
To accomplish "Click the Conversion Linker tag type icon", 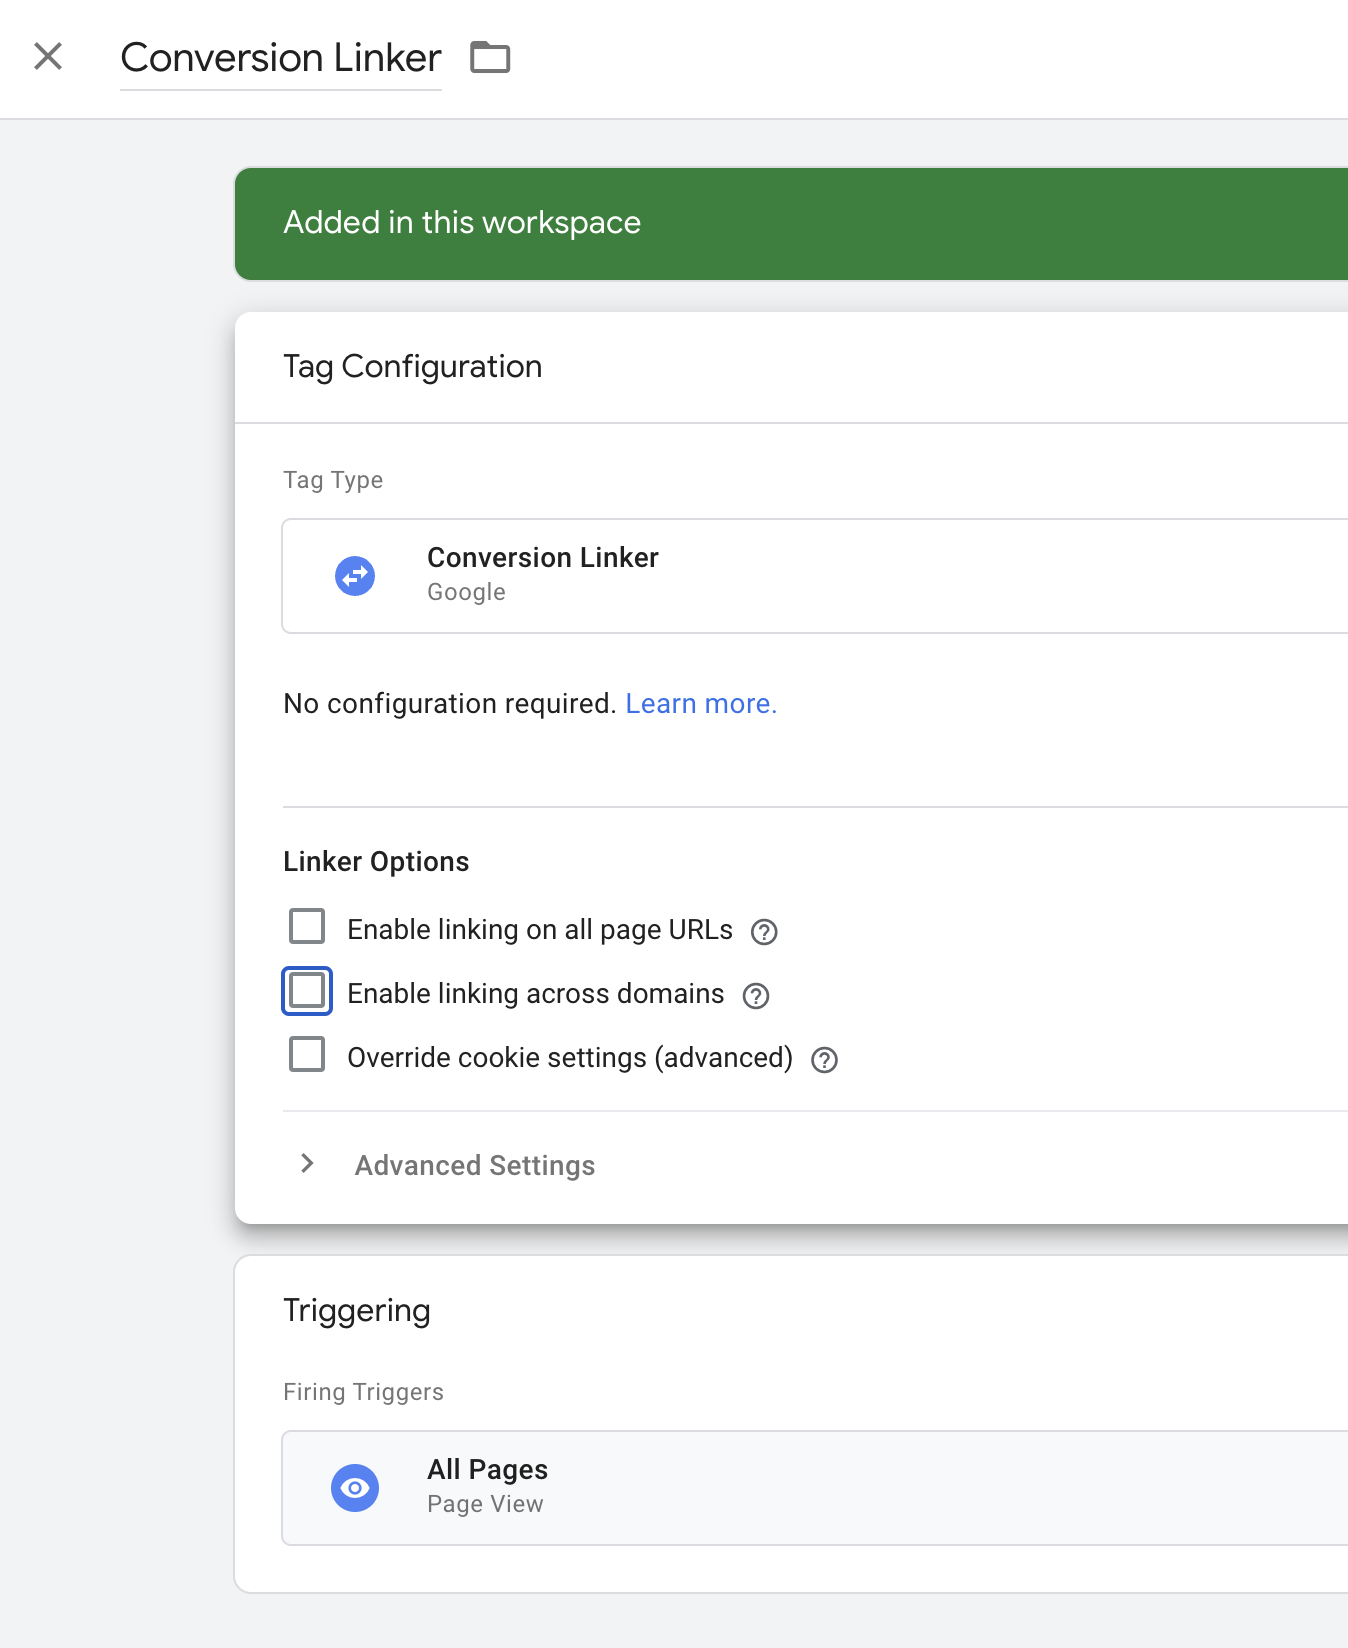I will point(355,576).
